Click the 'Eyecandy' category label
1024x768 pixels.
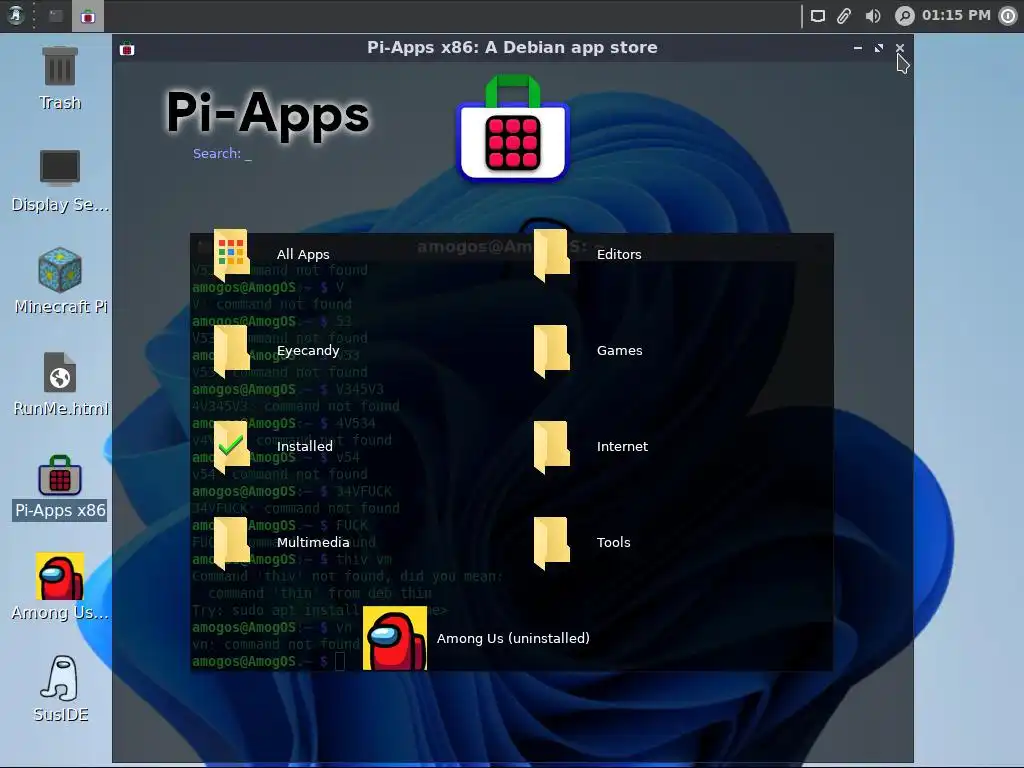(x=308, y=351)
